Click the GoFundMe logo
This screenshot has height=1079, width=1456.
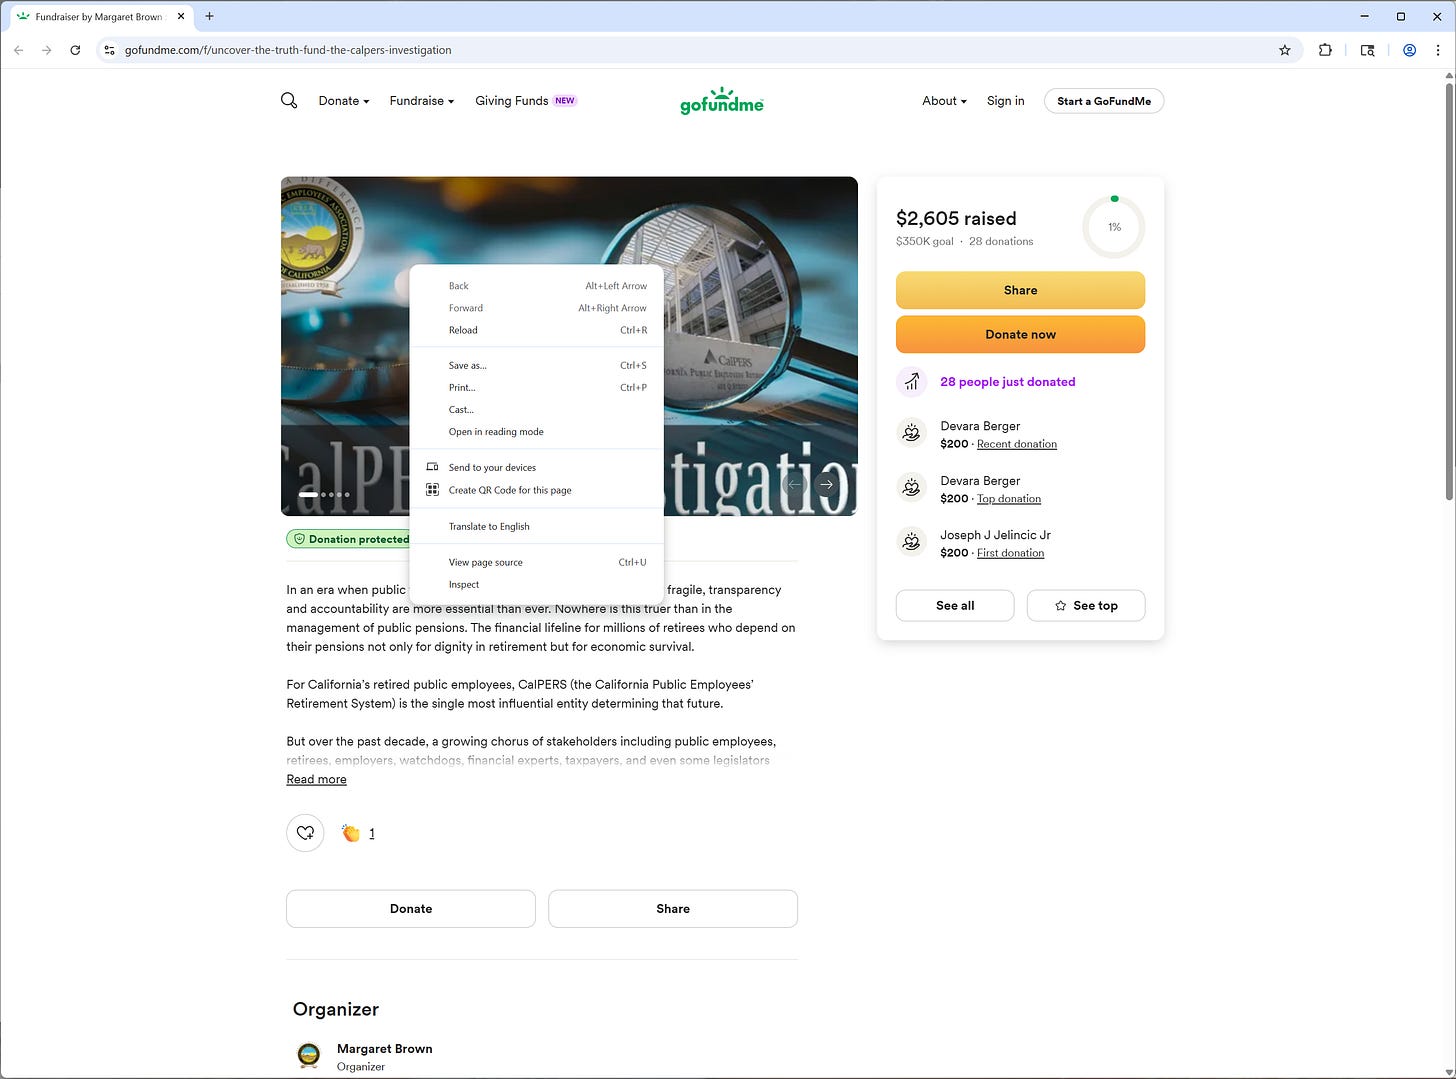(x=721, y=101)
